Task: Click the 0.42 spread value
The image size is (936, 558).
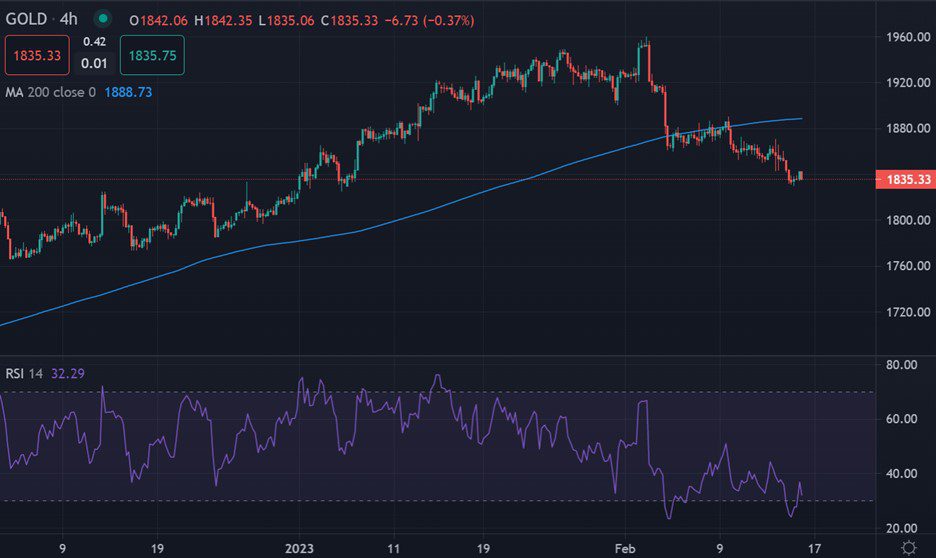Action: pyautogui.click(x=94, y=42)
